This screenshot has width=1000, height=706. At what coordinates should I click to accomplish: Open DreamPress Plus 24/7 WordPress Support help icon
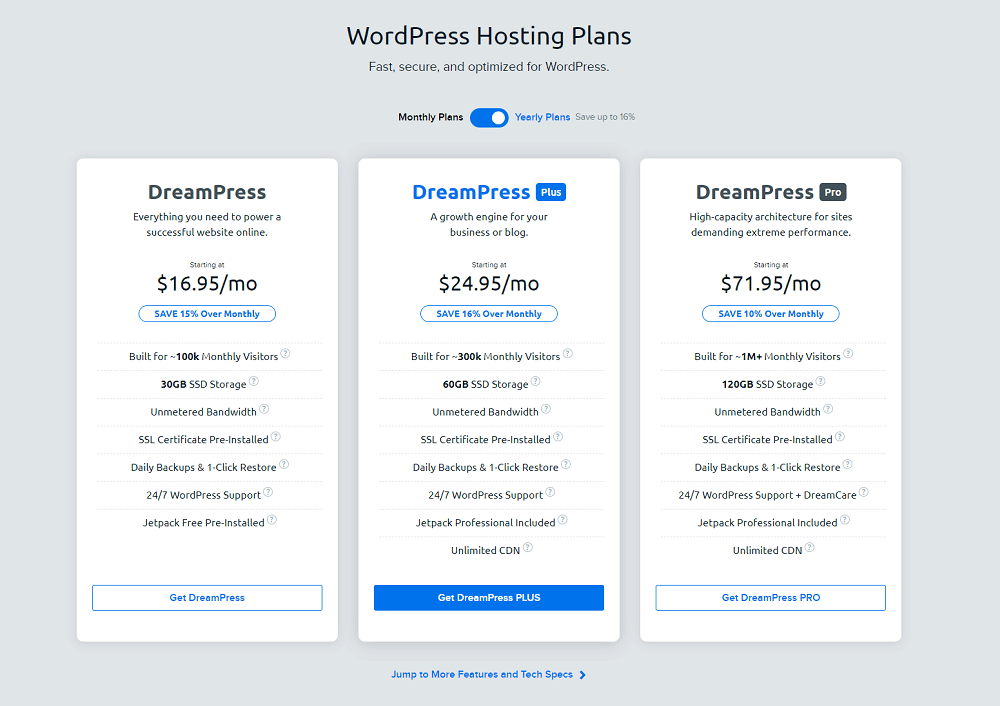(550, 492)
